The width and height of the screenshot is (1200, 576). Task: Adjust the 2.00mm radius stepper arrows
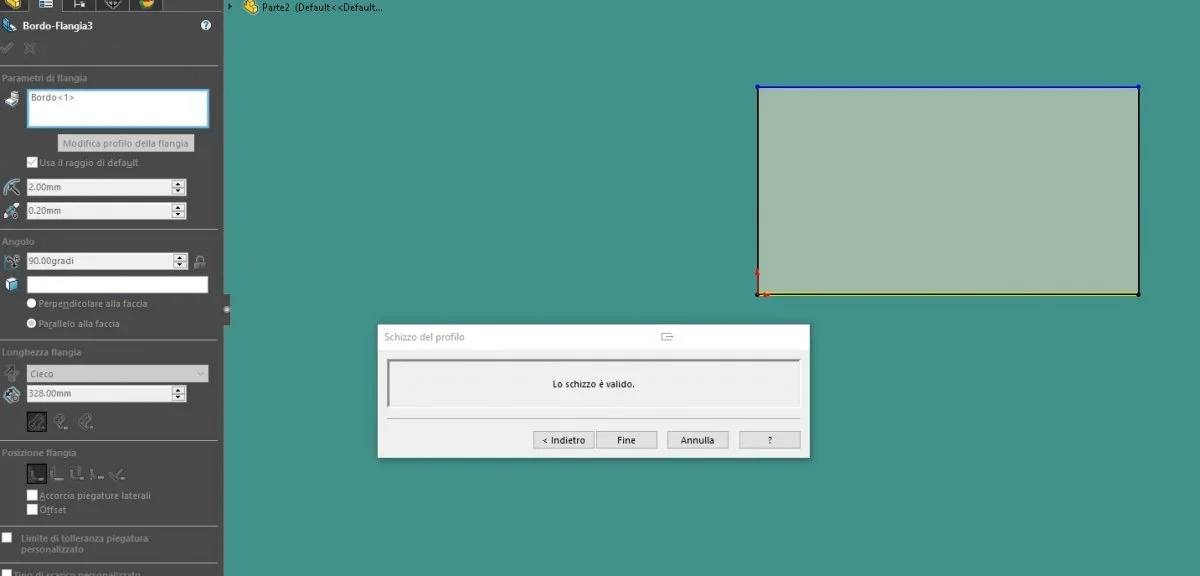179,187
